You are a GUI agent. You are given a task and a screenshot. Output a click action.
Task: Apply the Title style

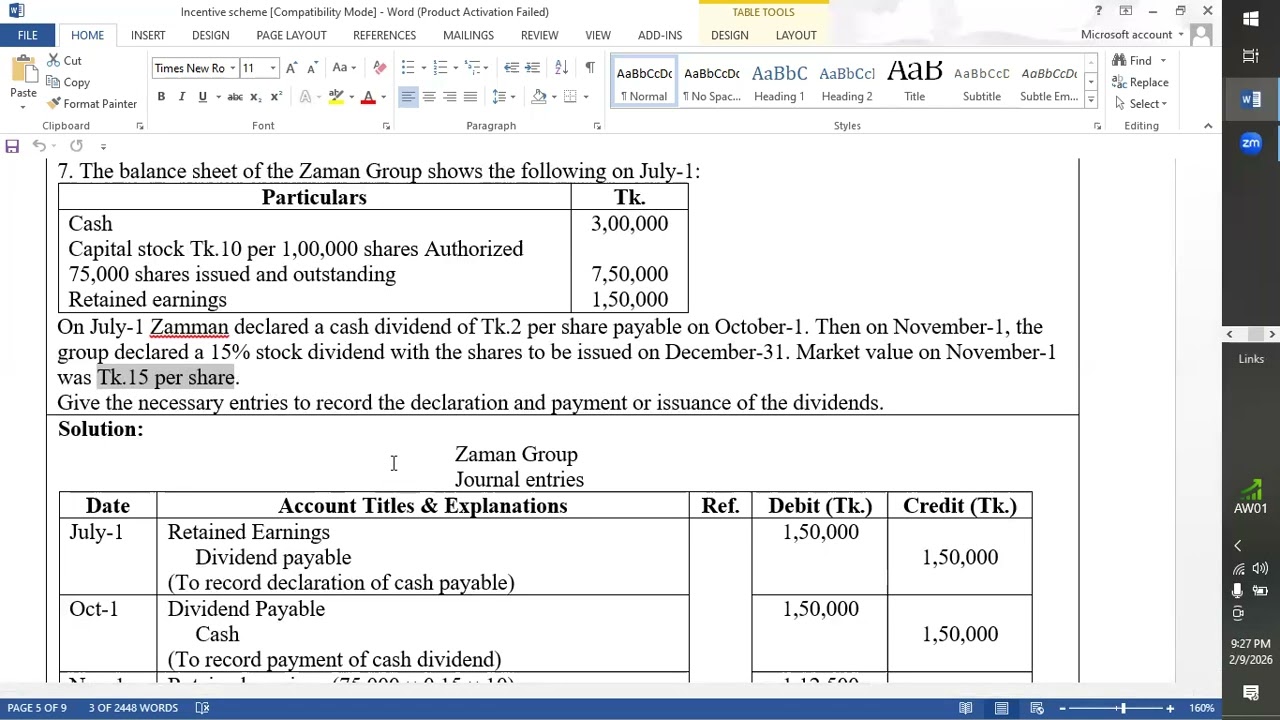pos(914,81)
